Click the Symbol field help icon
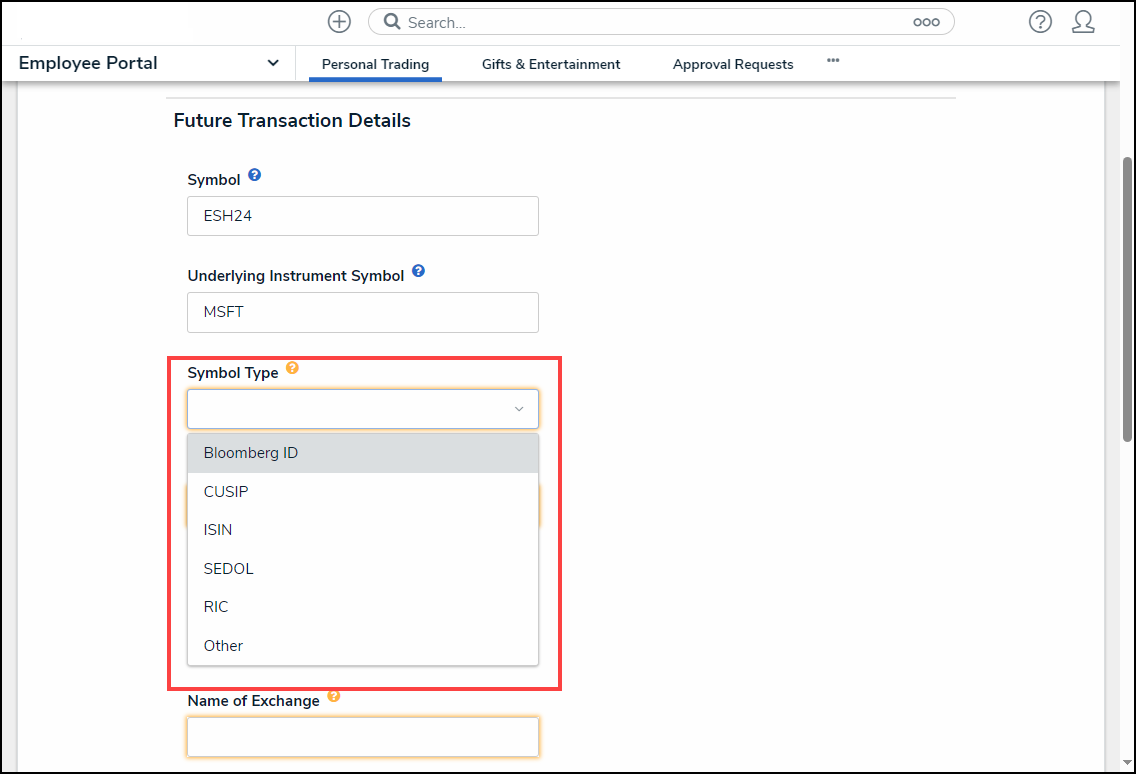The image size is (1136, 774). (254, 175)
